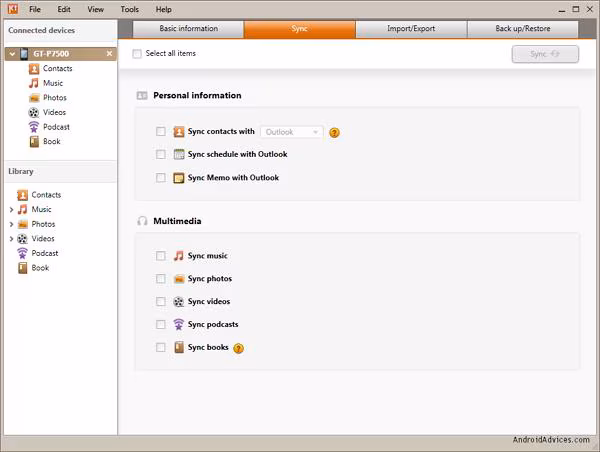This screenshot has height=452, width=600.
Task: Click the Contacts icon under GT-P7500
Action: pyautogui.click(x=34, y=69)
